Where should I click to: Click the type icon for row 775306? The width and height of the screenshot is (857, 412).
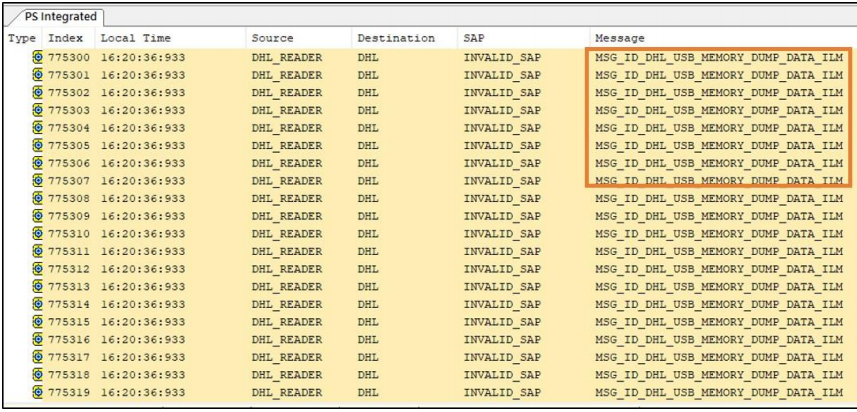(x=38, y=163)
